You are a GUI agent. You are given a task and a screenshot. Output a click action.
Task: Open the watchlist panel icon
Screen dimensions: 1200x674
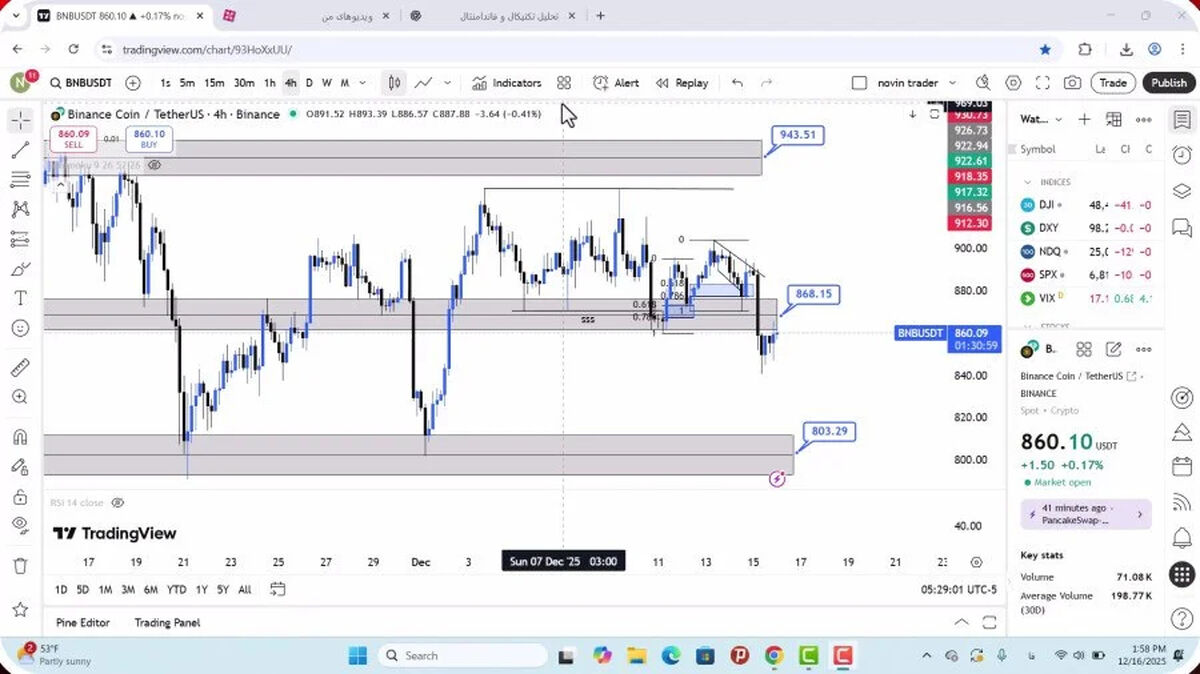(x=1181, y=120)
